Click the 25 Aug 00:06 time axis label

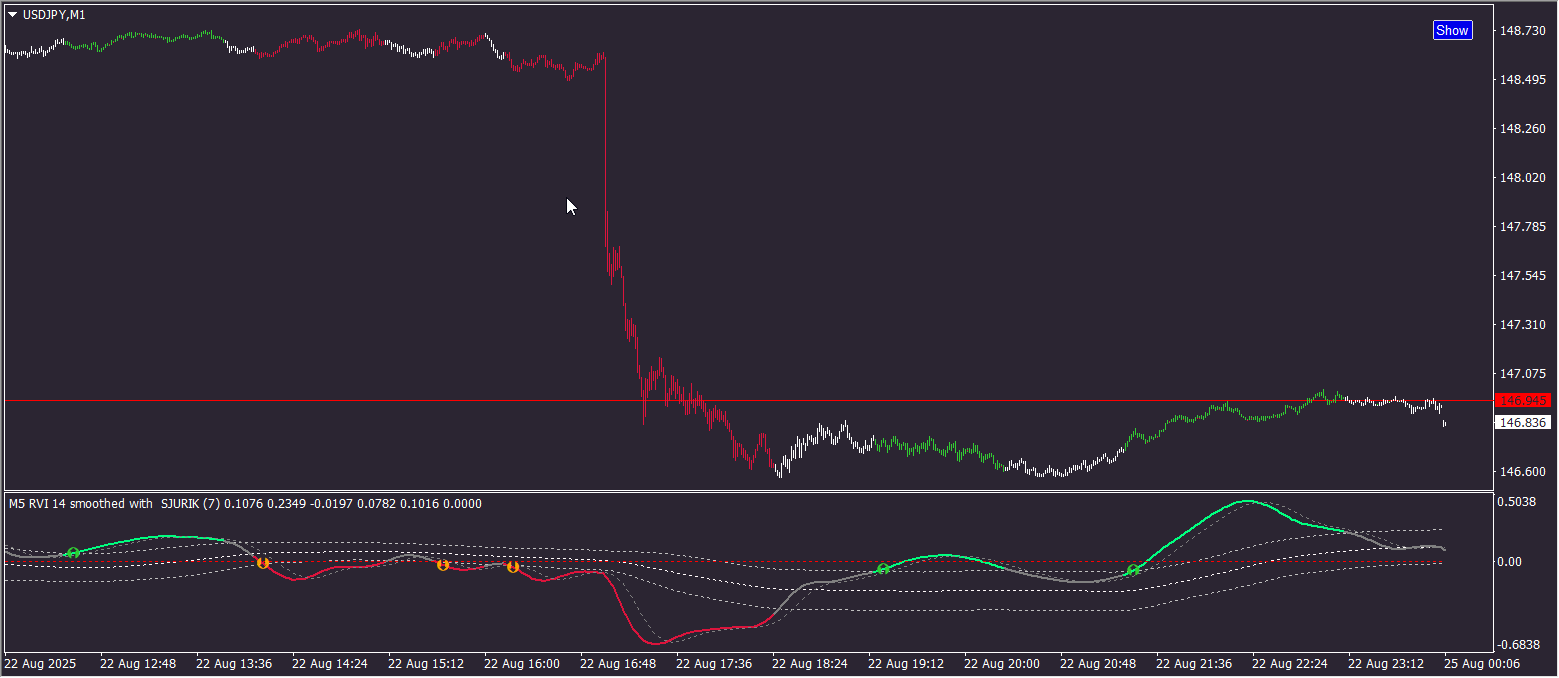(1482, 663)
